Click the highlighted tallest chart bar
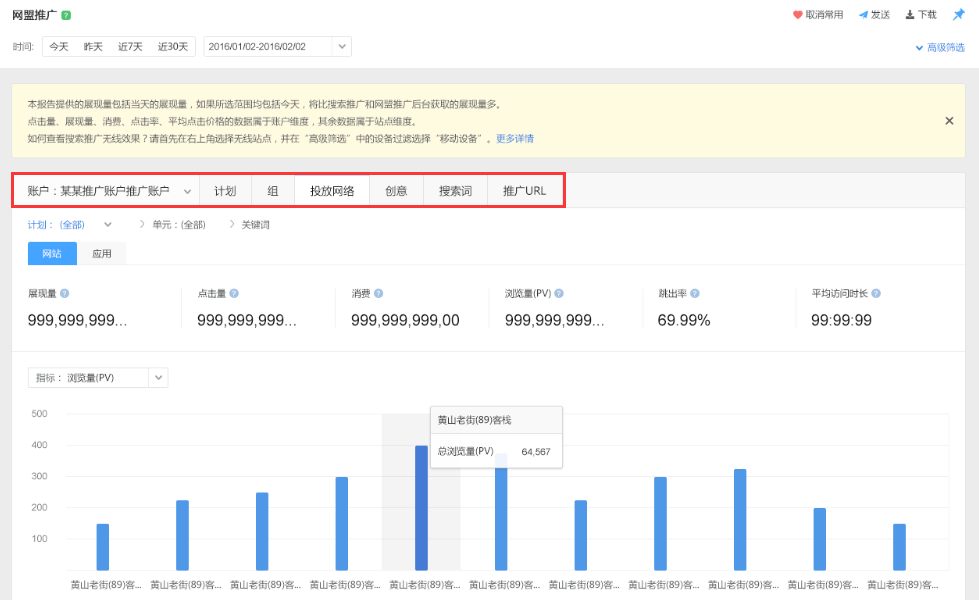 pyautogui.click(x=421, y=508)
